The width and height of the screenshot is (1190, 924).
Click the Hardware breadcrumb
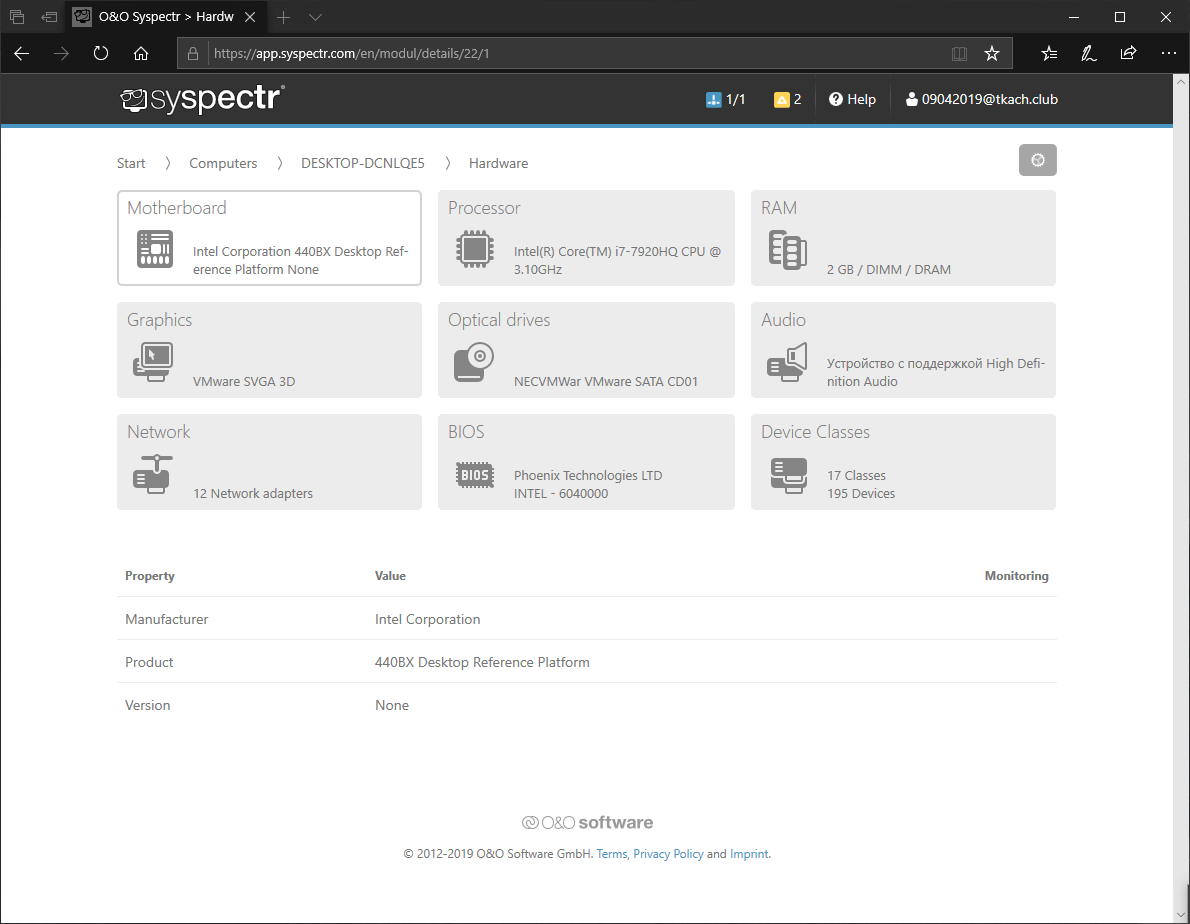click(x=499, y=163)
